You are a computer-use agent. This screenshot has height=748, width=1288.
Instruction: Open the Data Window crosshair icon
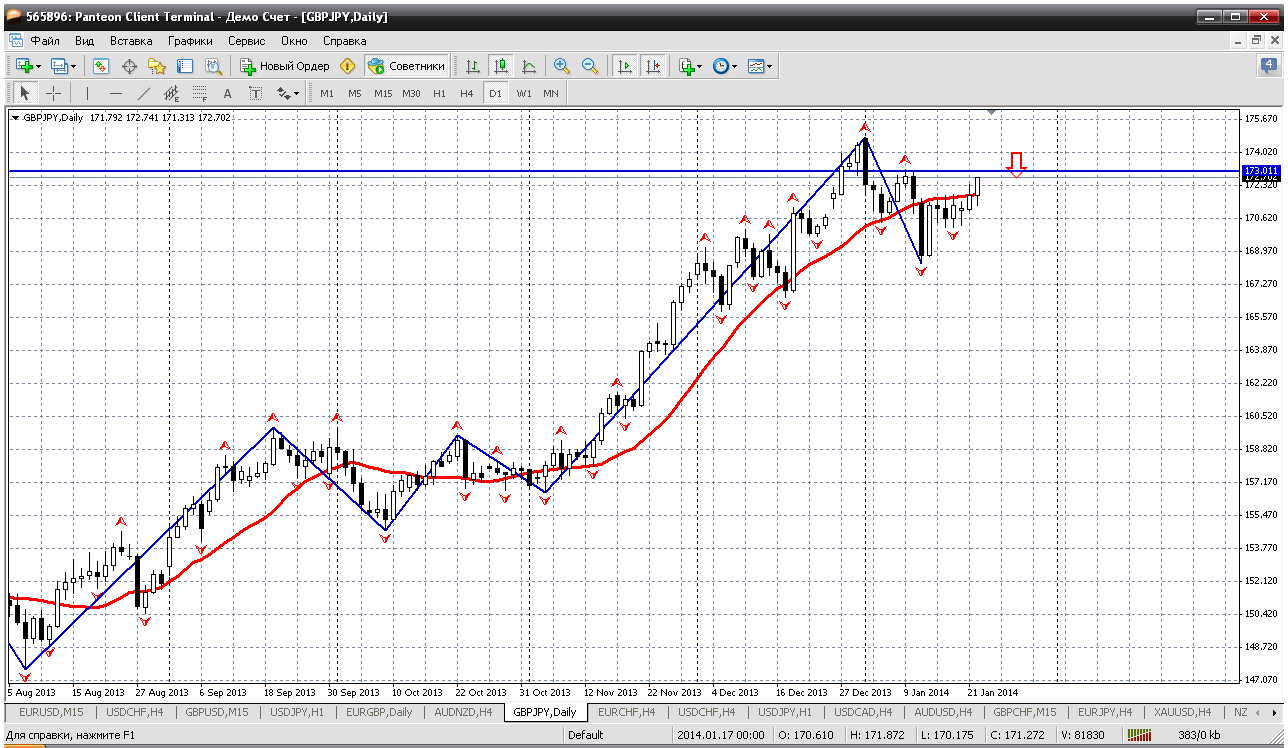[x=129, y=66]
